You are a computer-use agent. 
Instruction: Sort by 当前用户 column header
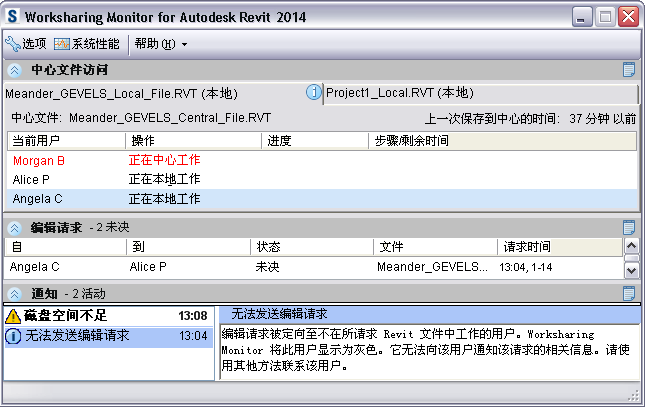66,141
